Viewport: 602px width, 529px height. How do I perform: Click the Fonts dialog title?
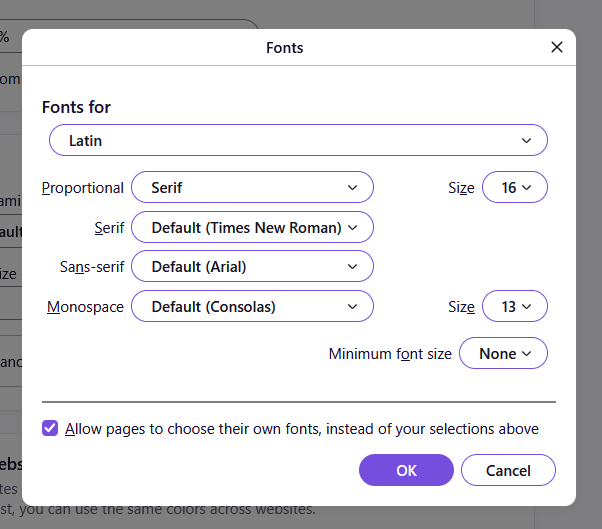[x=285, y=48]
